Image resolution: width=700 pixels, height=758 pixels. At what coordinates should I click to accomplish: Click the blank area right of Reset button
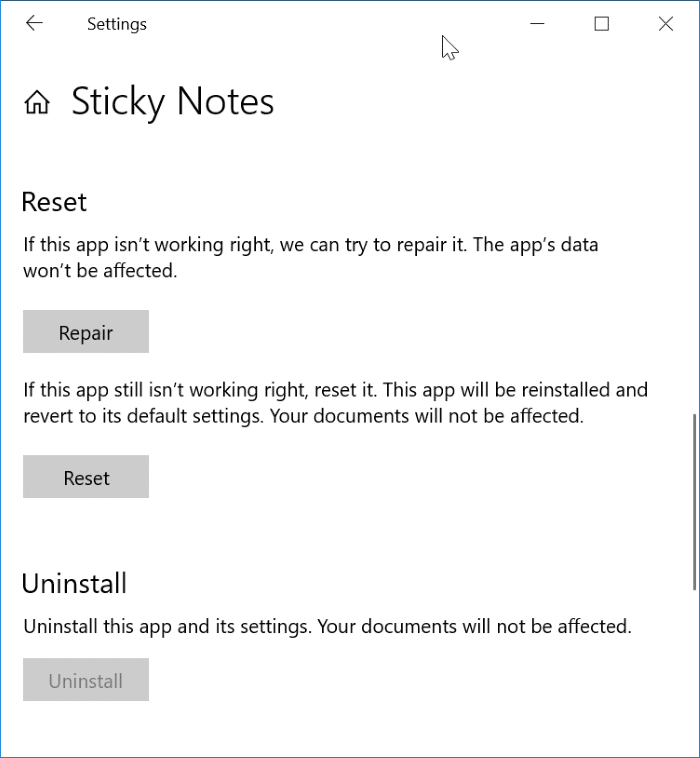(x=400, y=477)
